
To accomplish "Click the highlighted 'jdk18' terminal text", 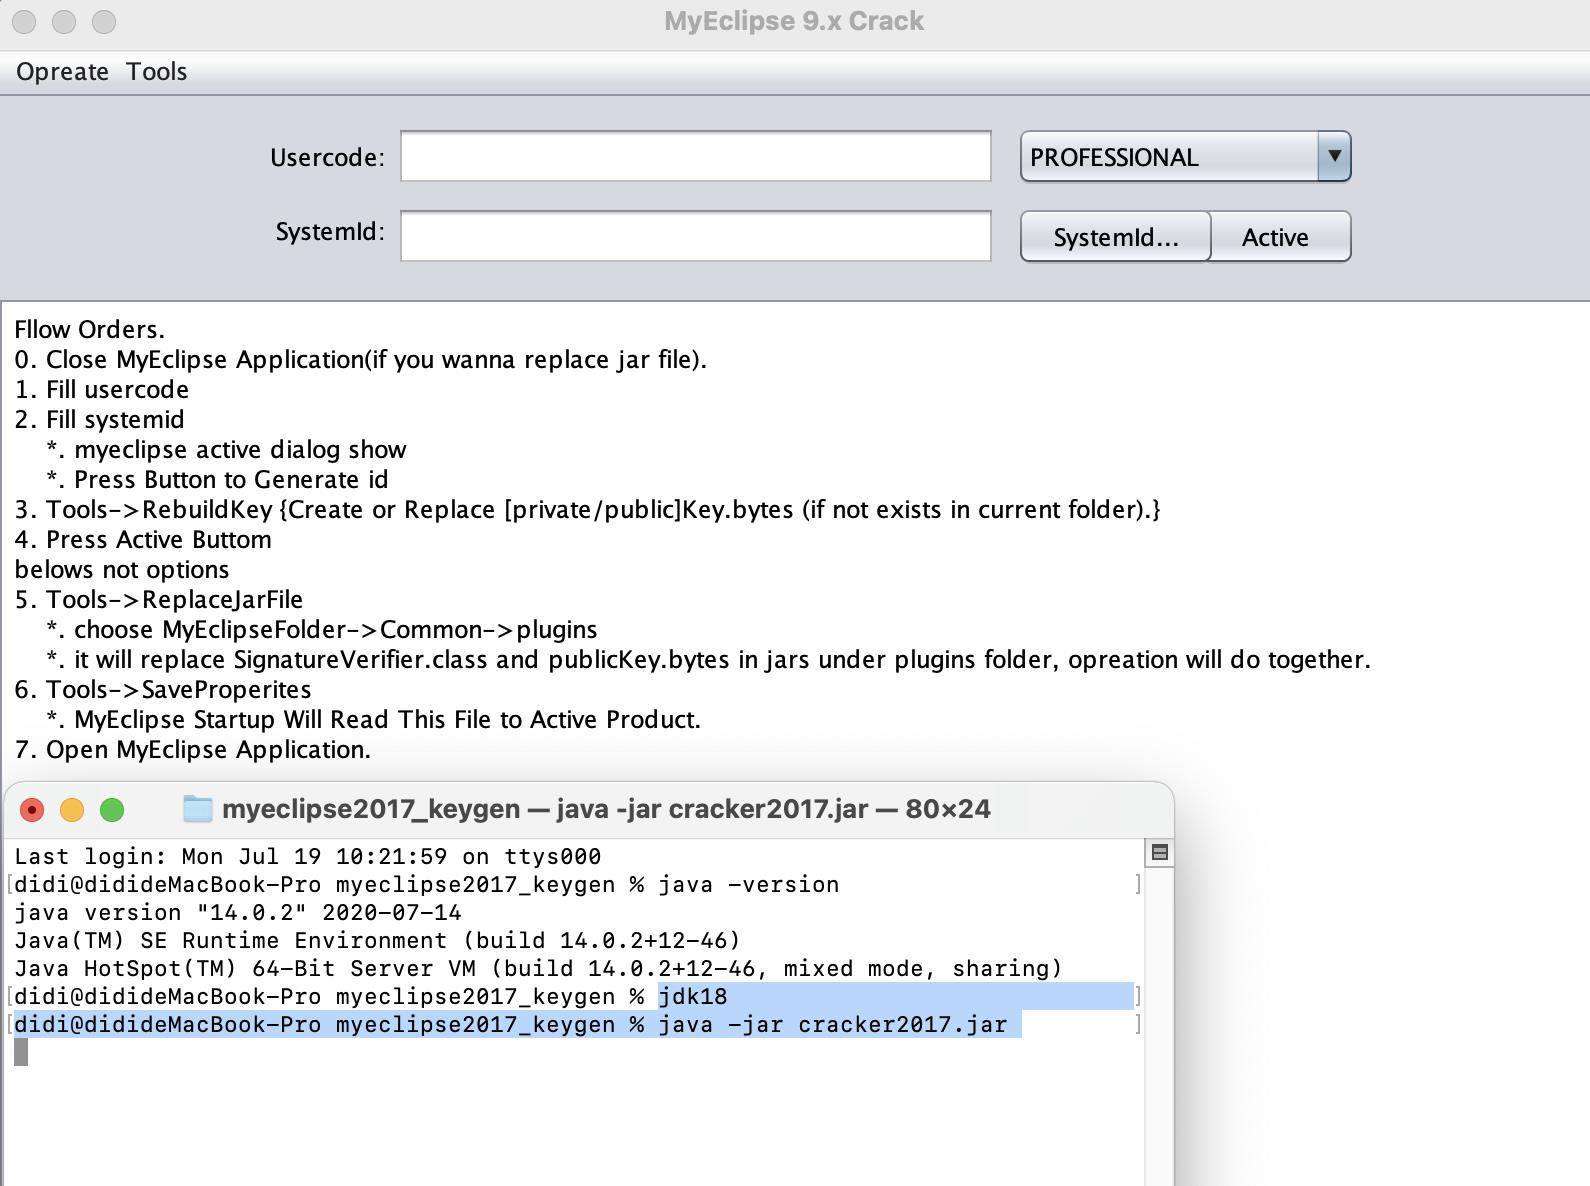I will (693, 997).
